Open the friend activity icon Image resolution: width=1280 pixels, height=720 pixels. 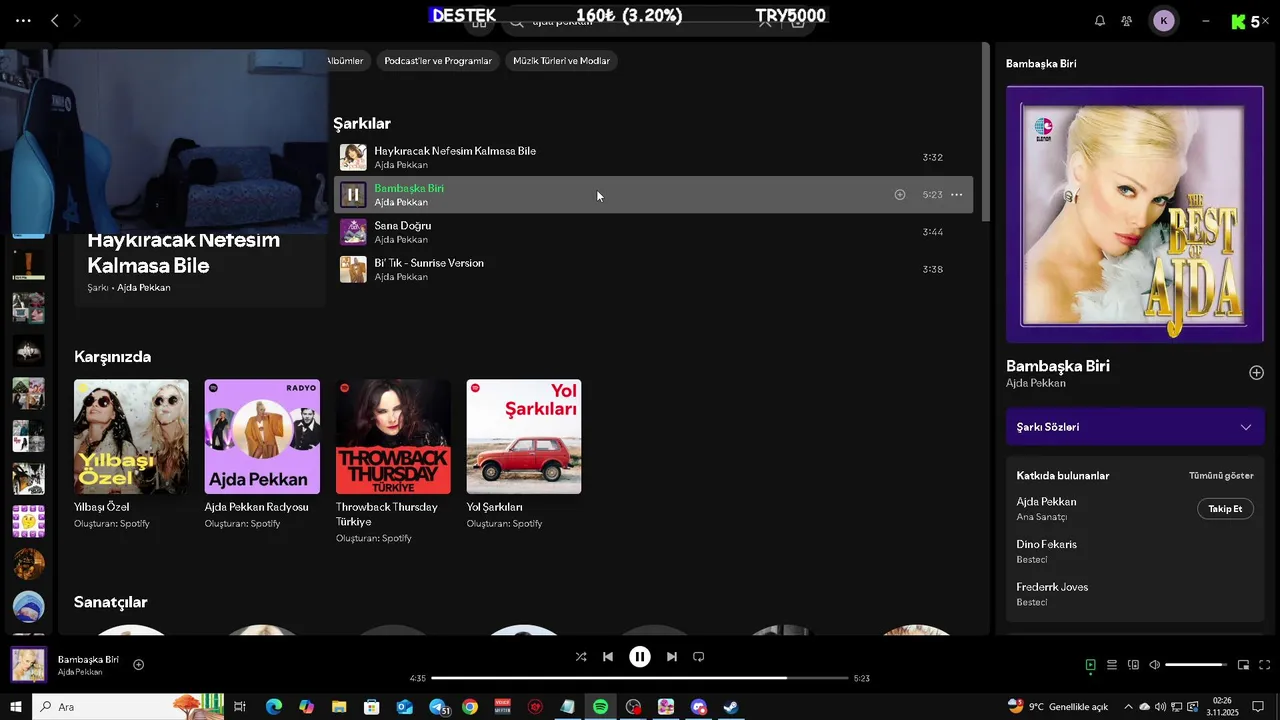click(x=1127, y=20)
